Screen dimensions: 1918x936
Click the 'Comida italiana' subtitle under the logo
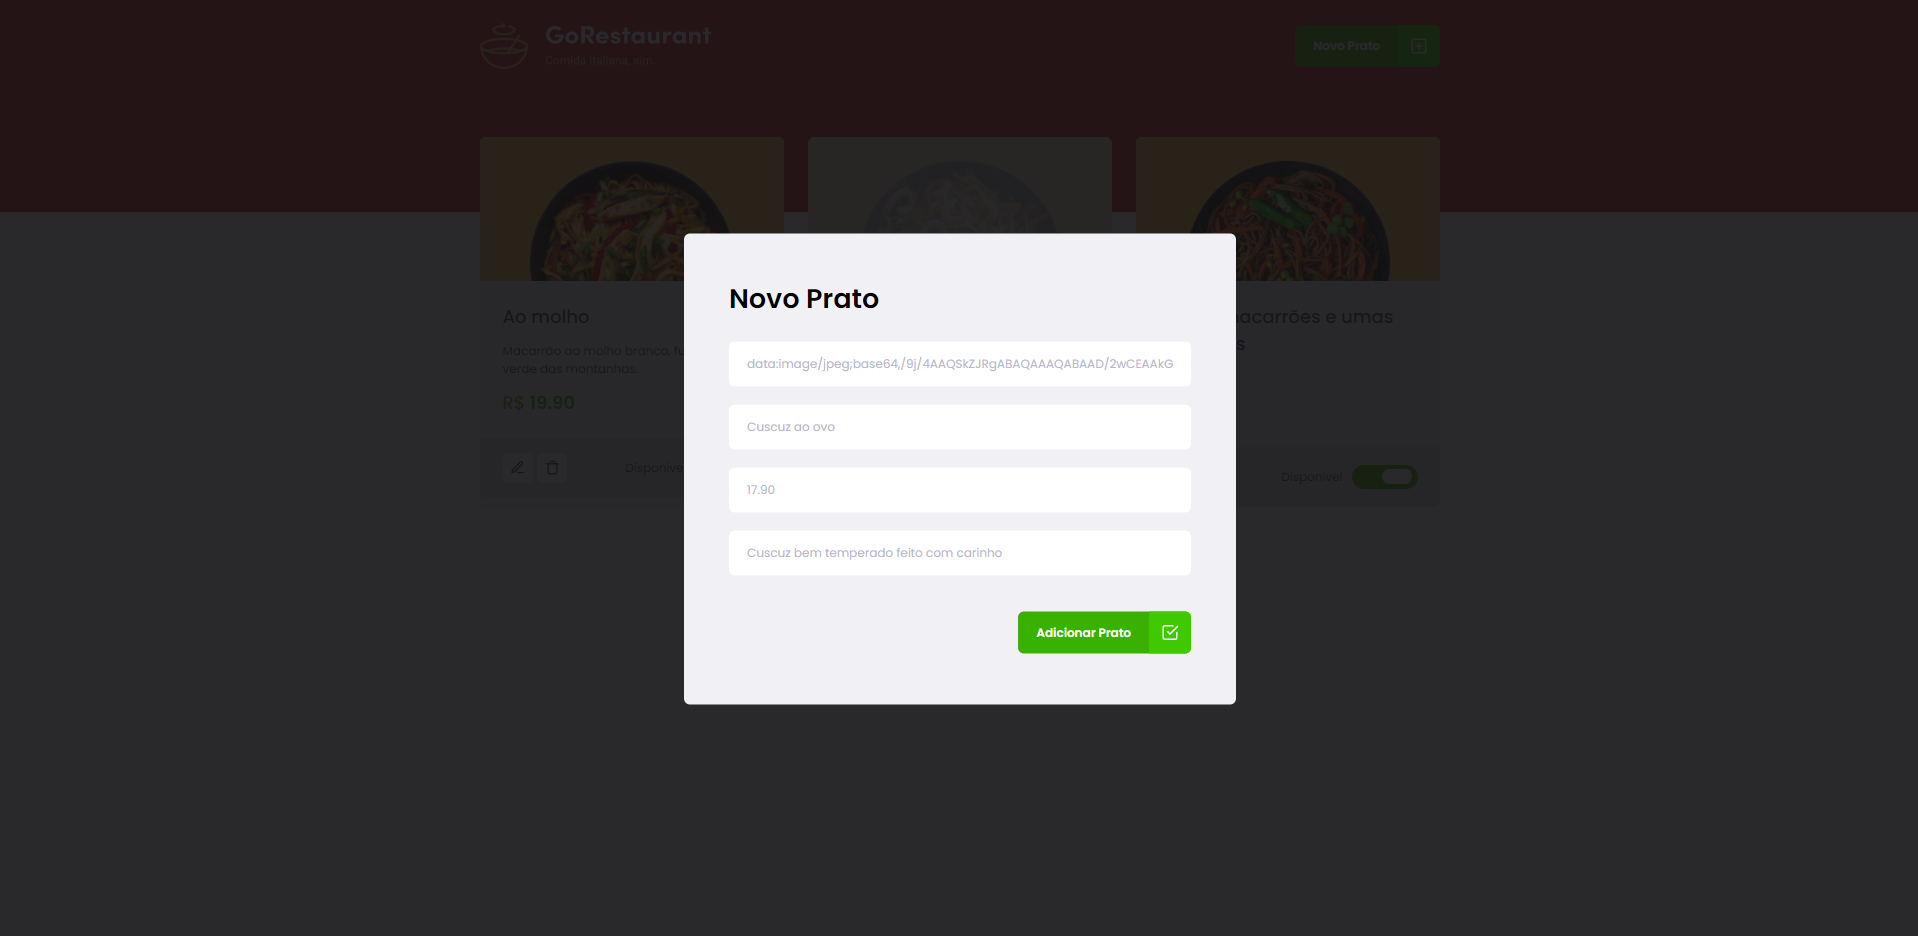[599, 61]
